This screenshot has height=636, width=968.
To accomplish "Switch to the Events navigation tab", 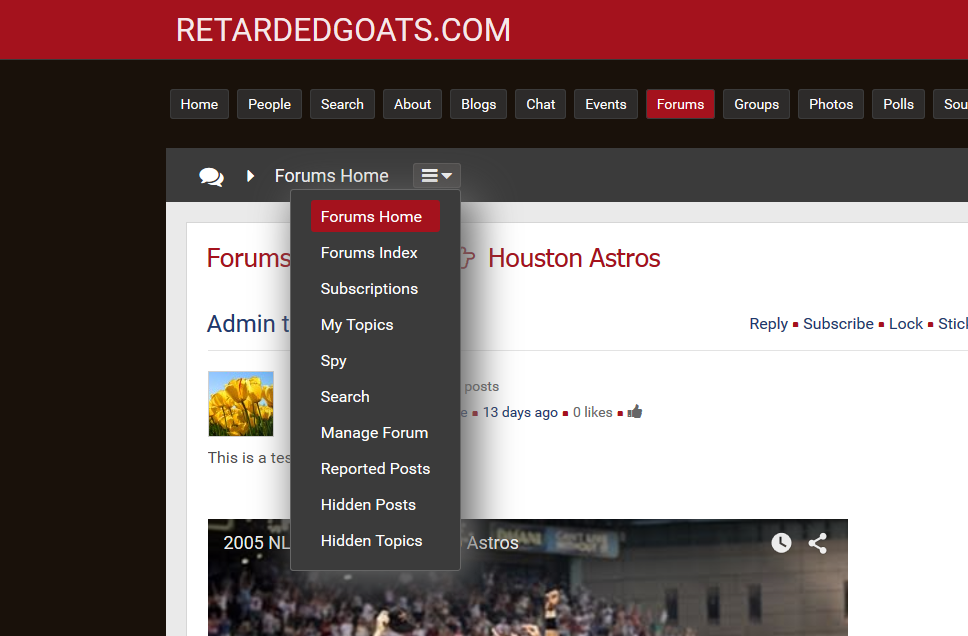I will click(606, 104).
